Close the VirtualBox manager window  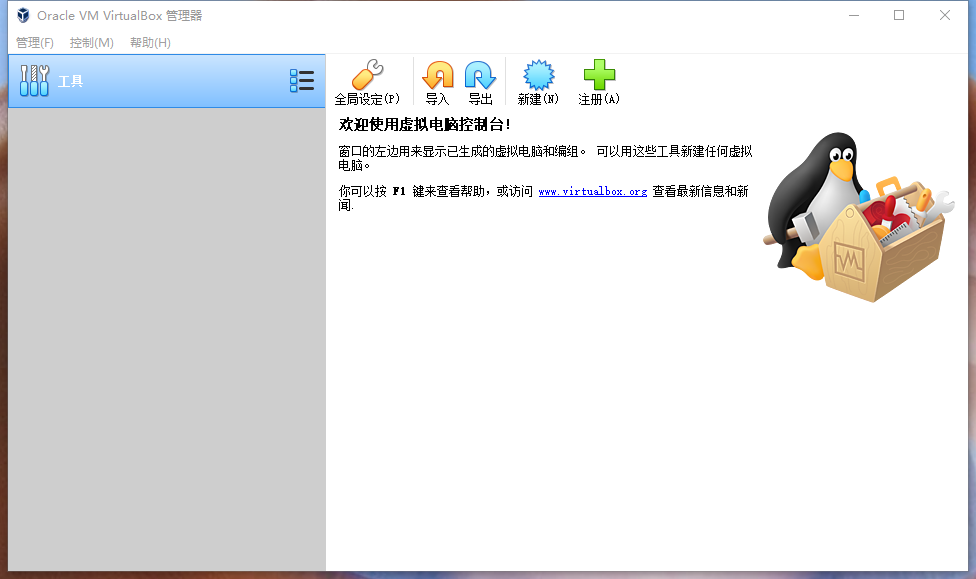945,15
